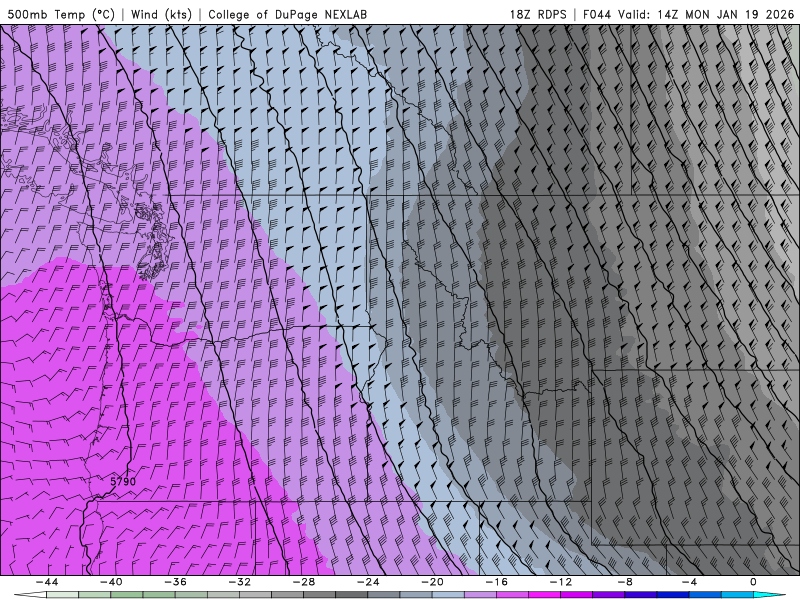Click the -40 color scale label
This screenshot has width=800, height=600.
pyautogui.click(x=111, y=582)
